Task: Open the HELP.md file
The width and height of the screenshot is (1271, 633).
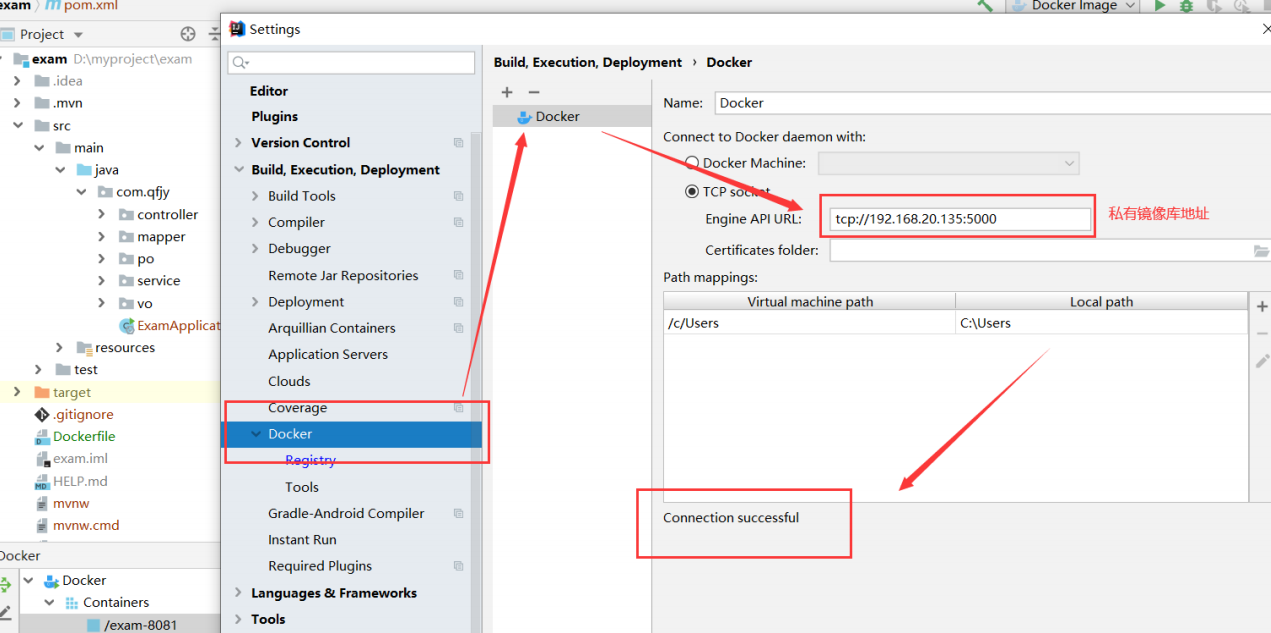Action: [71, 481]
